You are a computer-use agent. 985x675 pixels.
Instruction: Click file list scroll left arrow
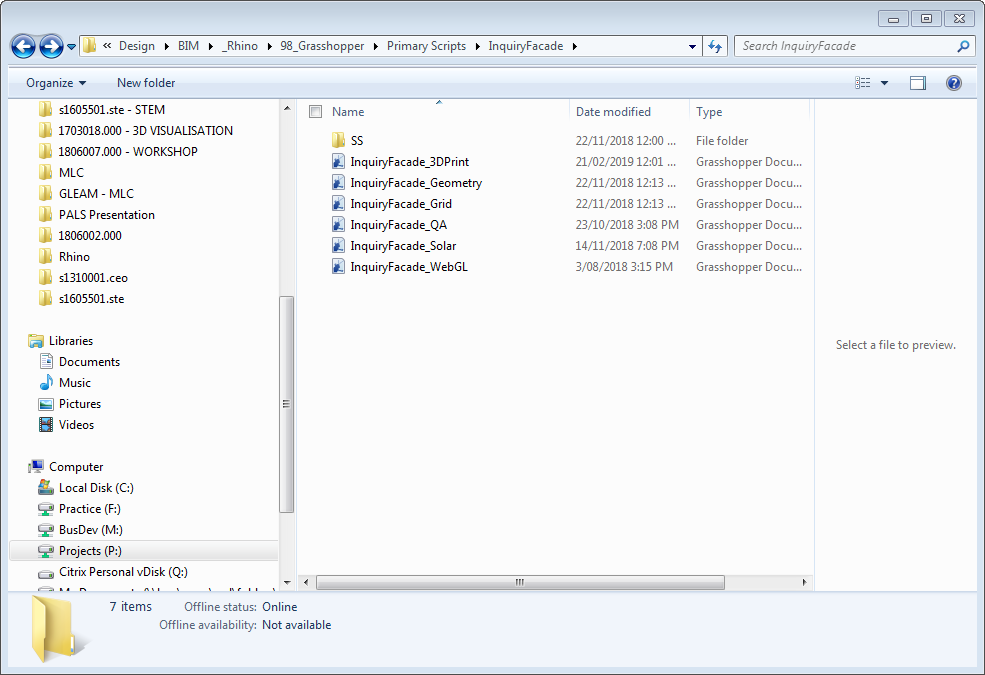point(306,582)
